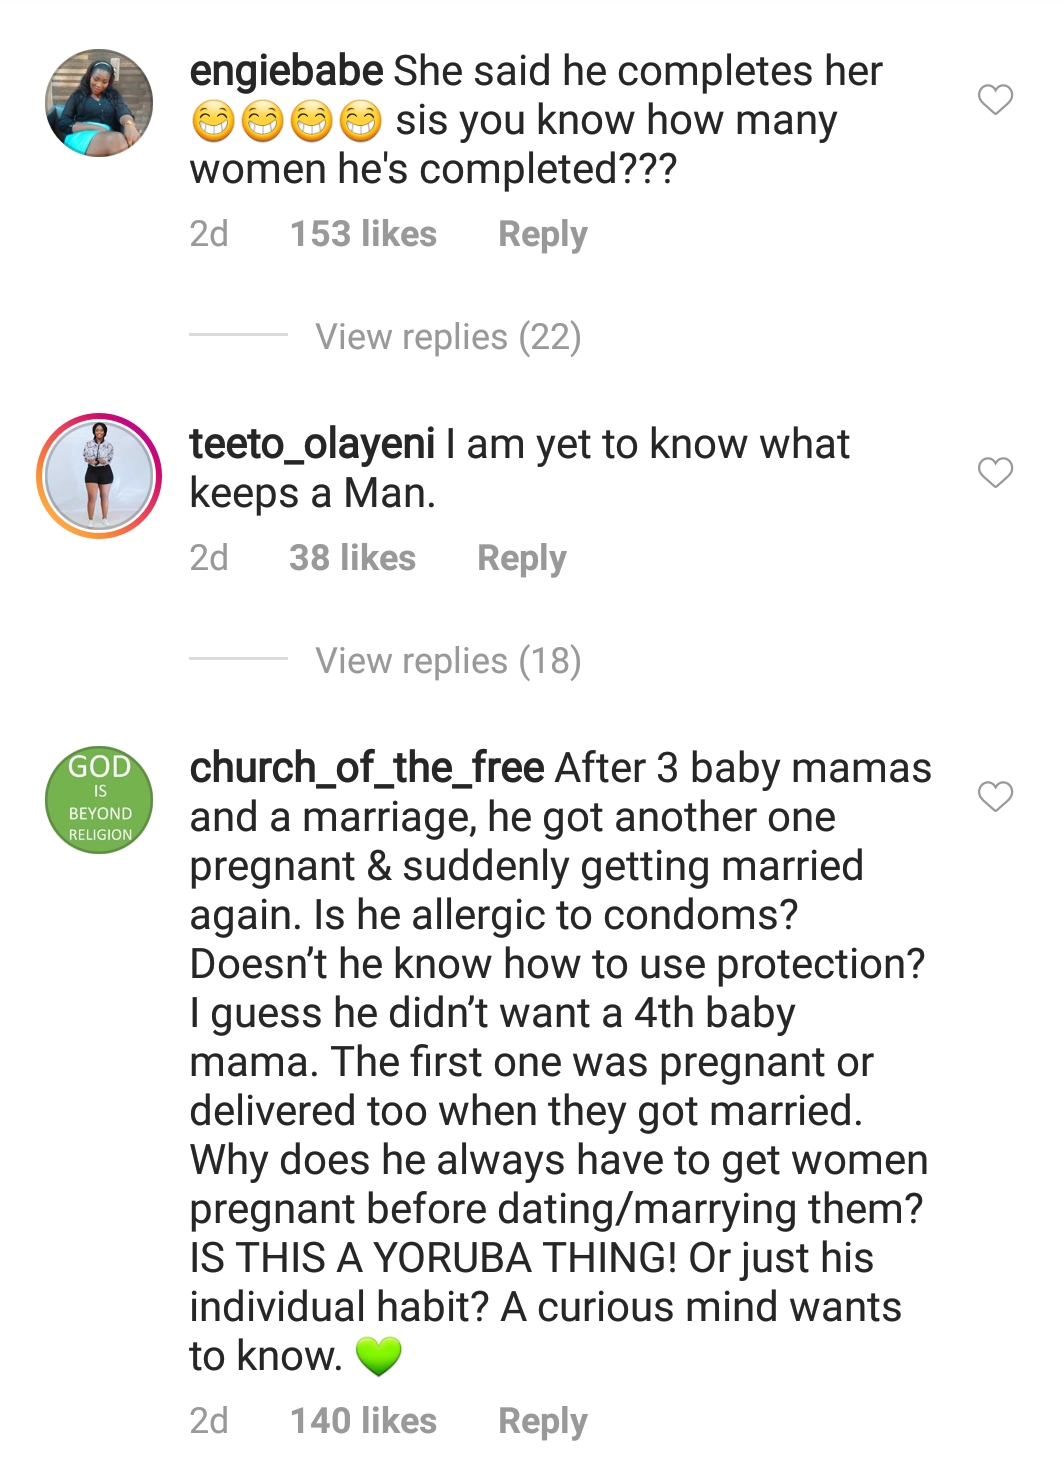Tap the first grinning emoji in engiebabe's comment
The height and width of the screenshot is (1462, 1062).
click(x=213, y=121)
